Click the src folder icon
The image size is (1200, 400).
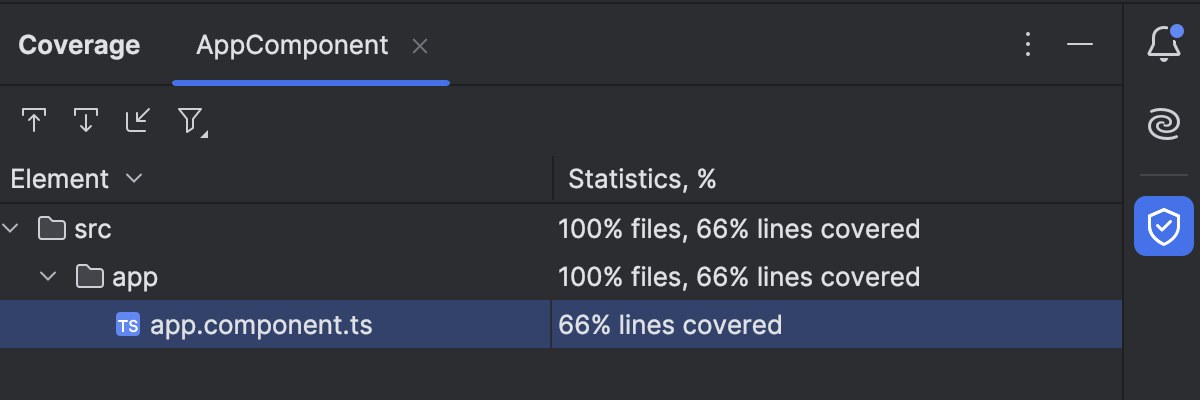51,229
